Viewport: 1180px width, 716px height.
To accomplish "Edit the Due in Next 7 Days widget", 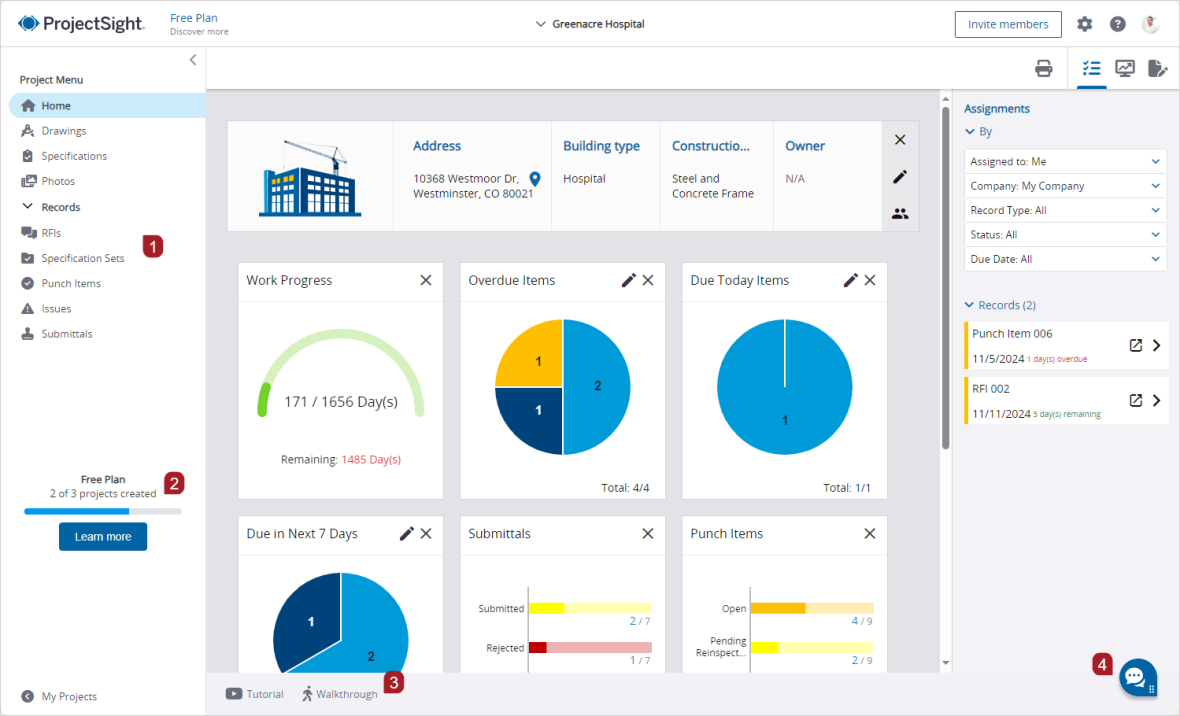I will click(406, 533).
